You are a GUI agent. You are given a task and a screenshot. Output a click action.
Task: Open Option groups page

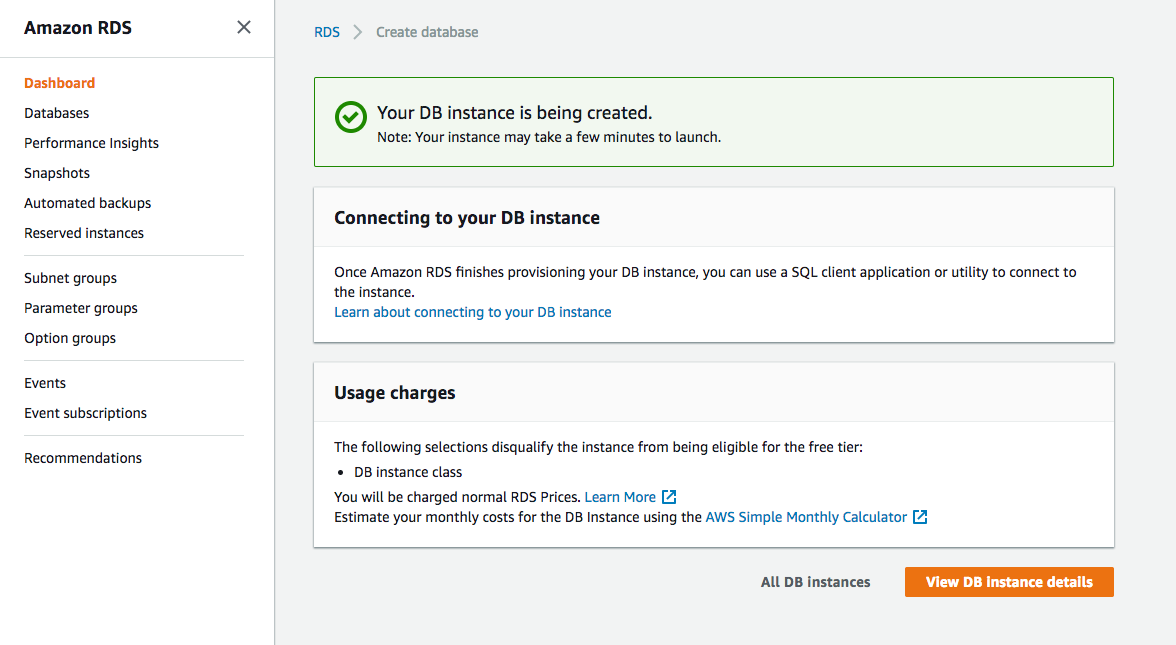point(70,338)
